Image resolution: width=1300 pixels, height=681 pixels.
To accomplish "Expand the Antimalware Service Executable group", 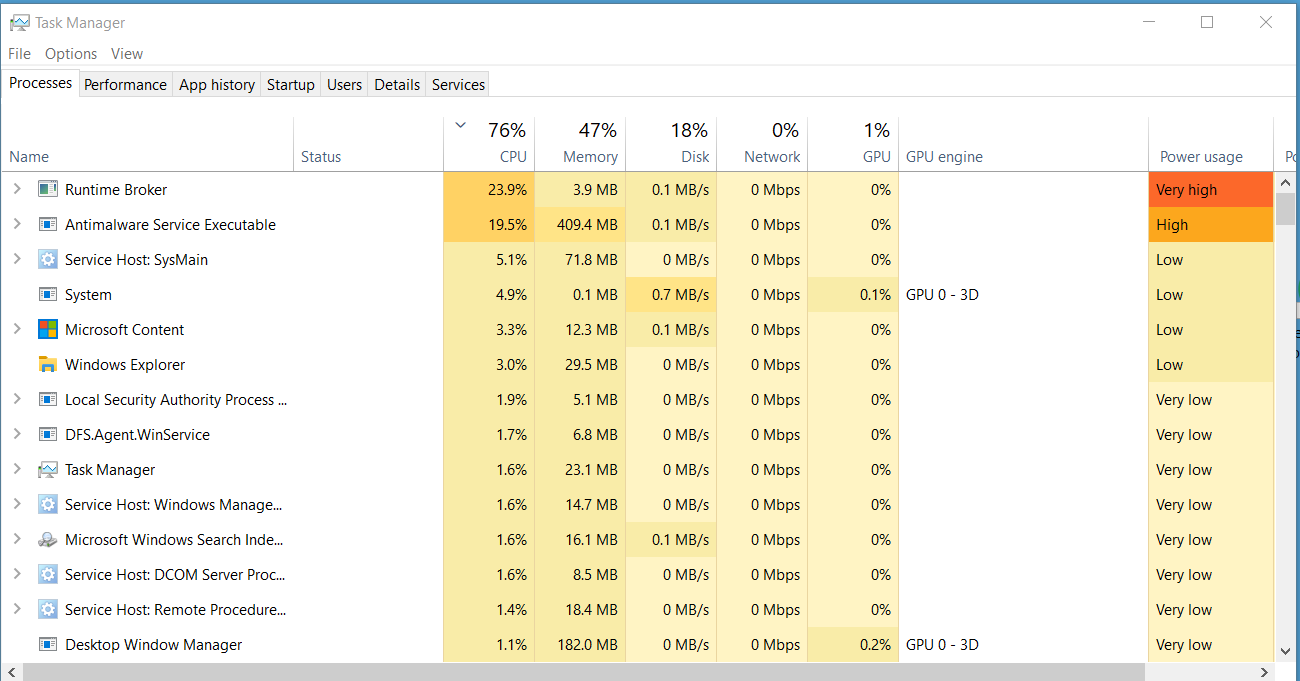I will click(16, 224).
